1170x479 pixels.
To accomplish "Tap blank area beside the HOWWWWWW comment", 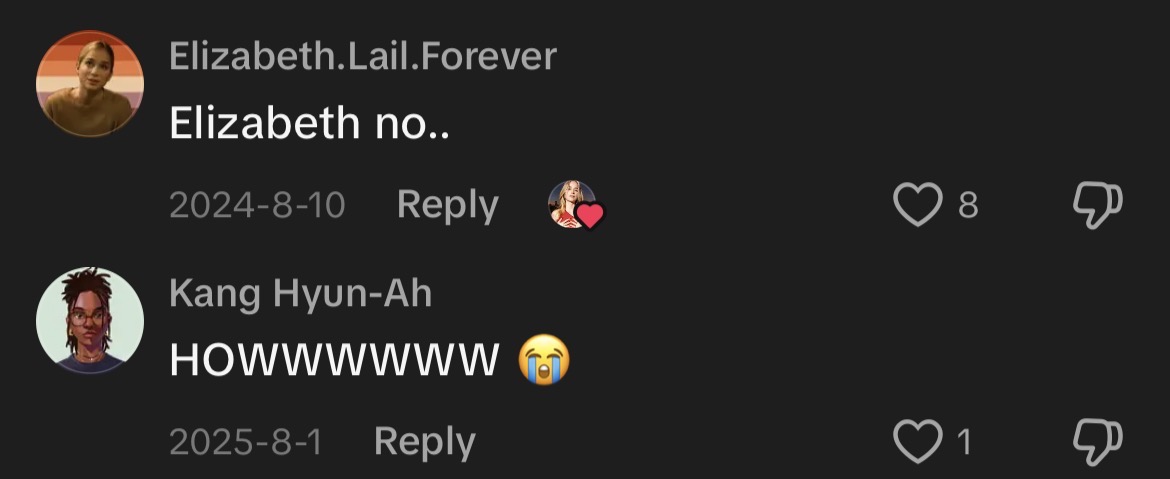I will point(821,358).
